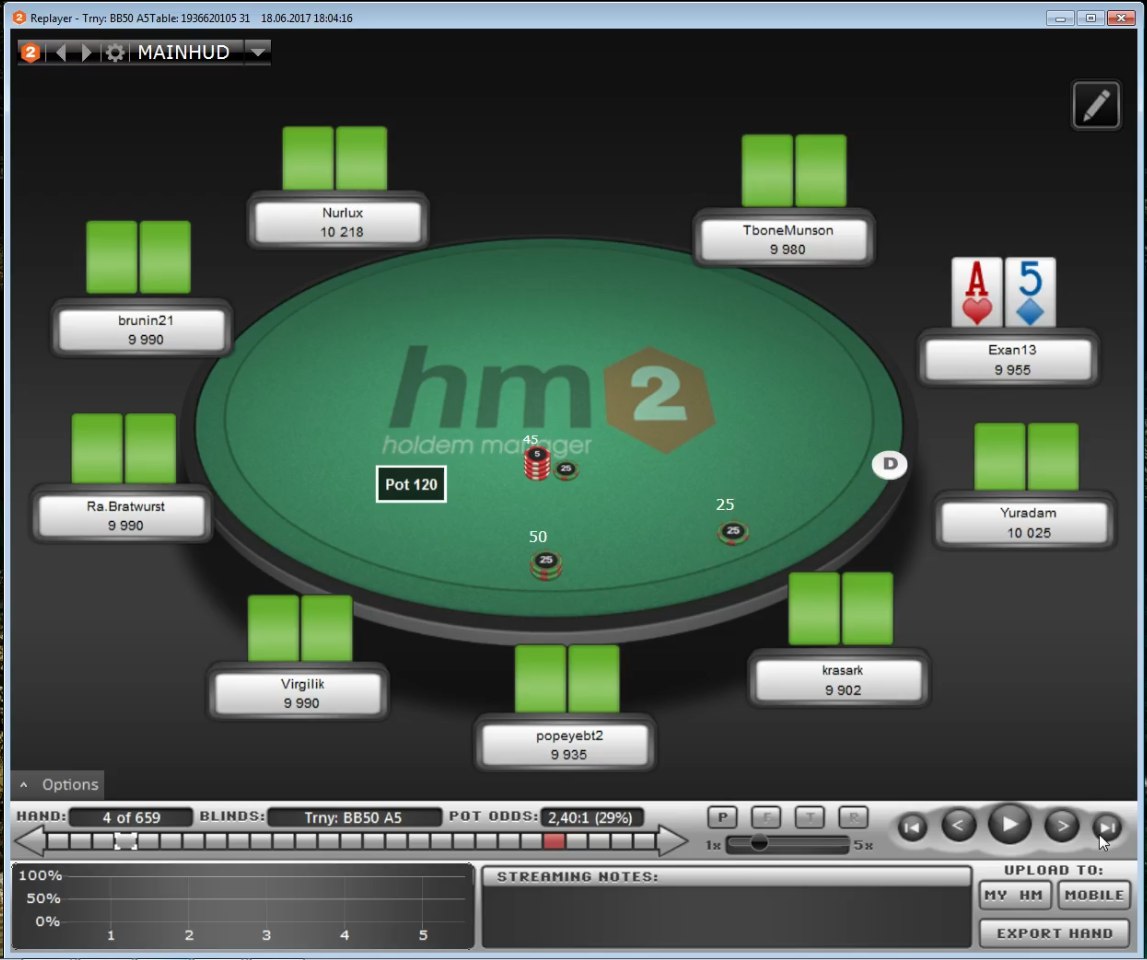
Task: Open the MAINHUD dropdown arrow
Action: (257, 52)
